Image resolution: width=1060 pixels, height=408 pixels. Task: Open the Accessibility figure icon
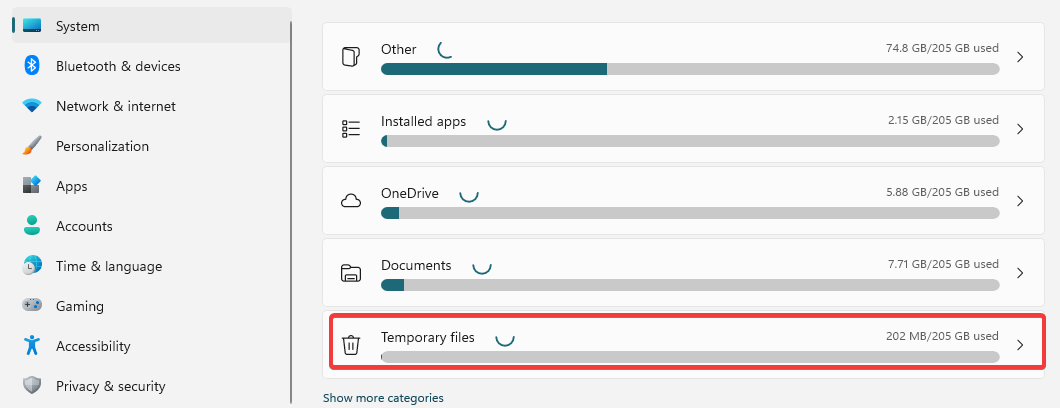[x=32, y=345]
